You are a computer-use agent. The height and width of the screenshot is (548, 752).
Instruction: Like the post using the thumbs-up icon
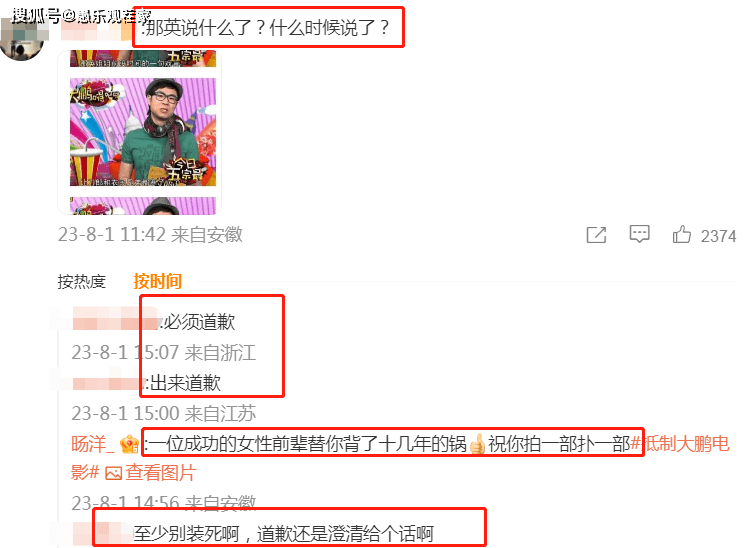(682, 234)
